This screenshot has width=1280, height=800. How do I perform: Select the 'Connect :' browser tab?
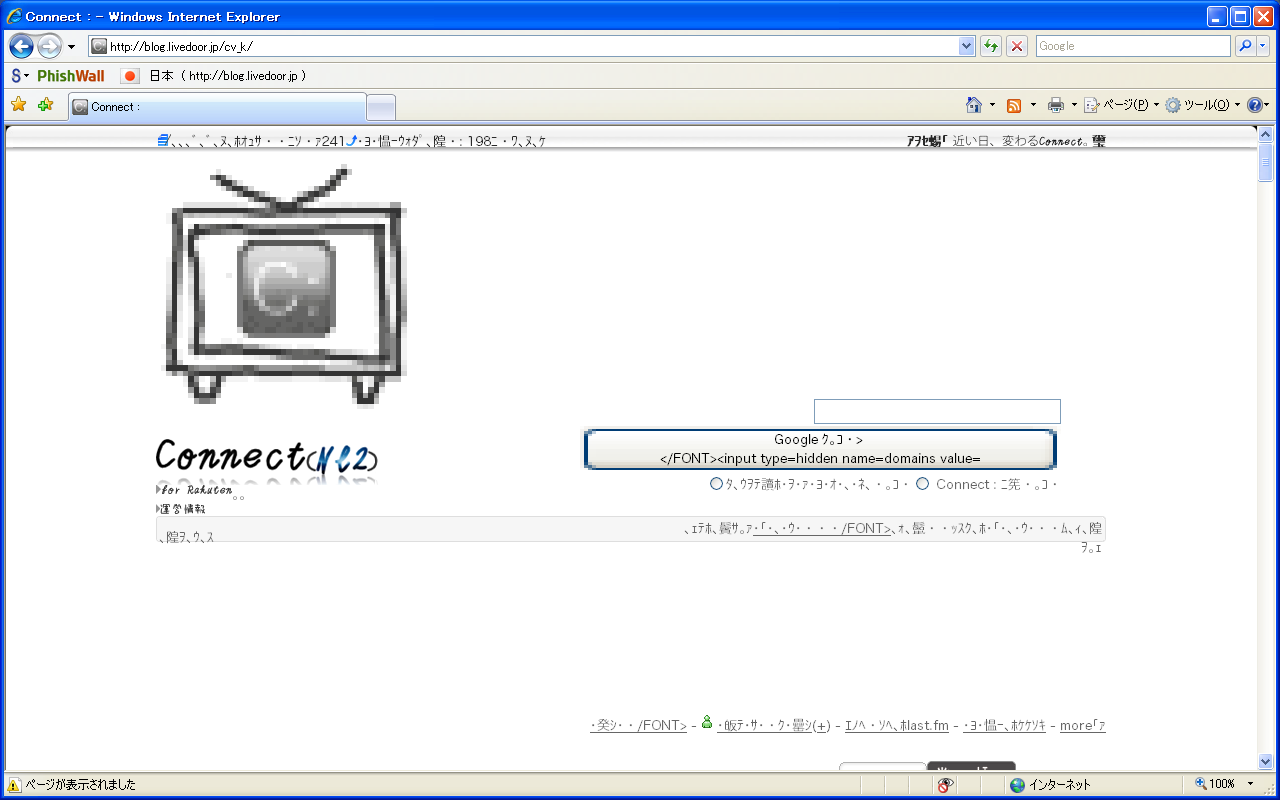tap(217, 106)
